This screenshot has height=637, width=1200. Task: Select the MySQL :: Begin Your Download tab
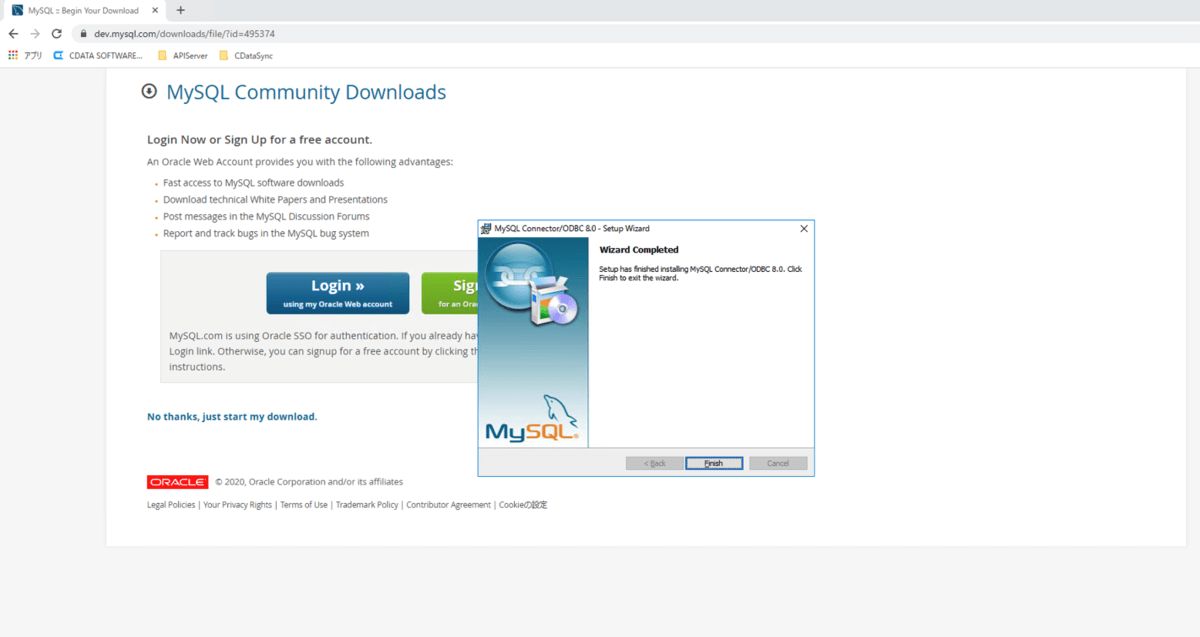tap(84, 10)
